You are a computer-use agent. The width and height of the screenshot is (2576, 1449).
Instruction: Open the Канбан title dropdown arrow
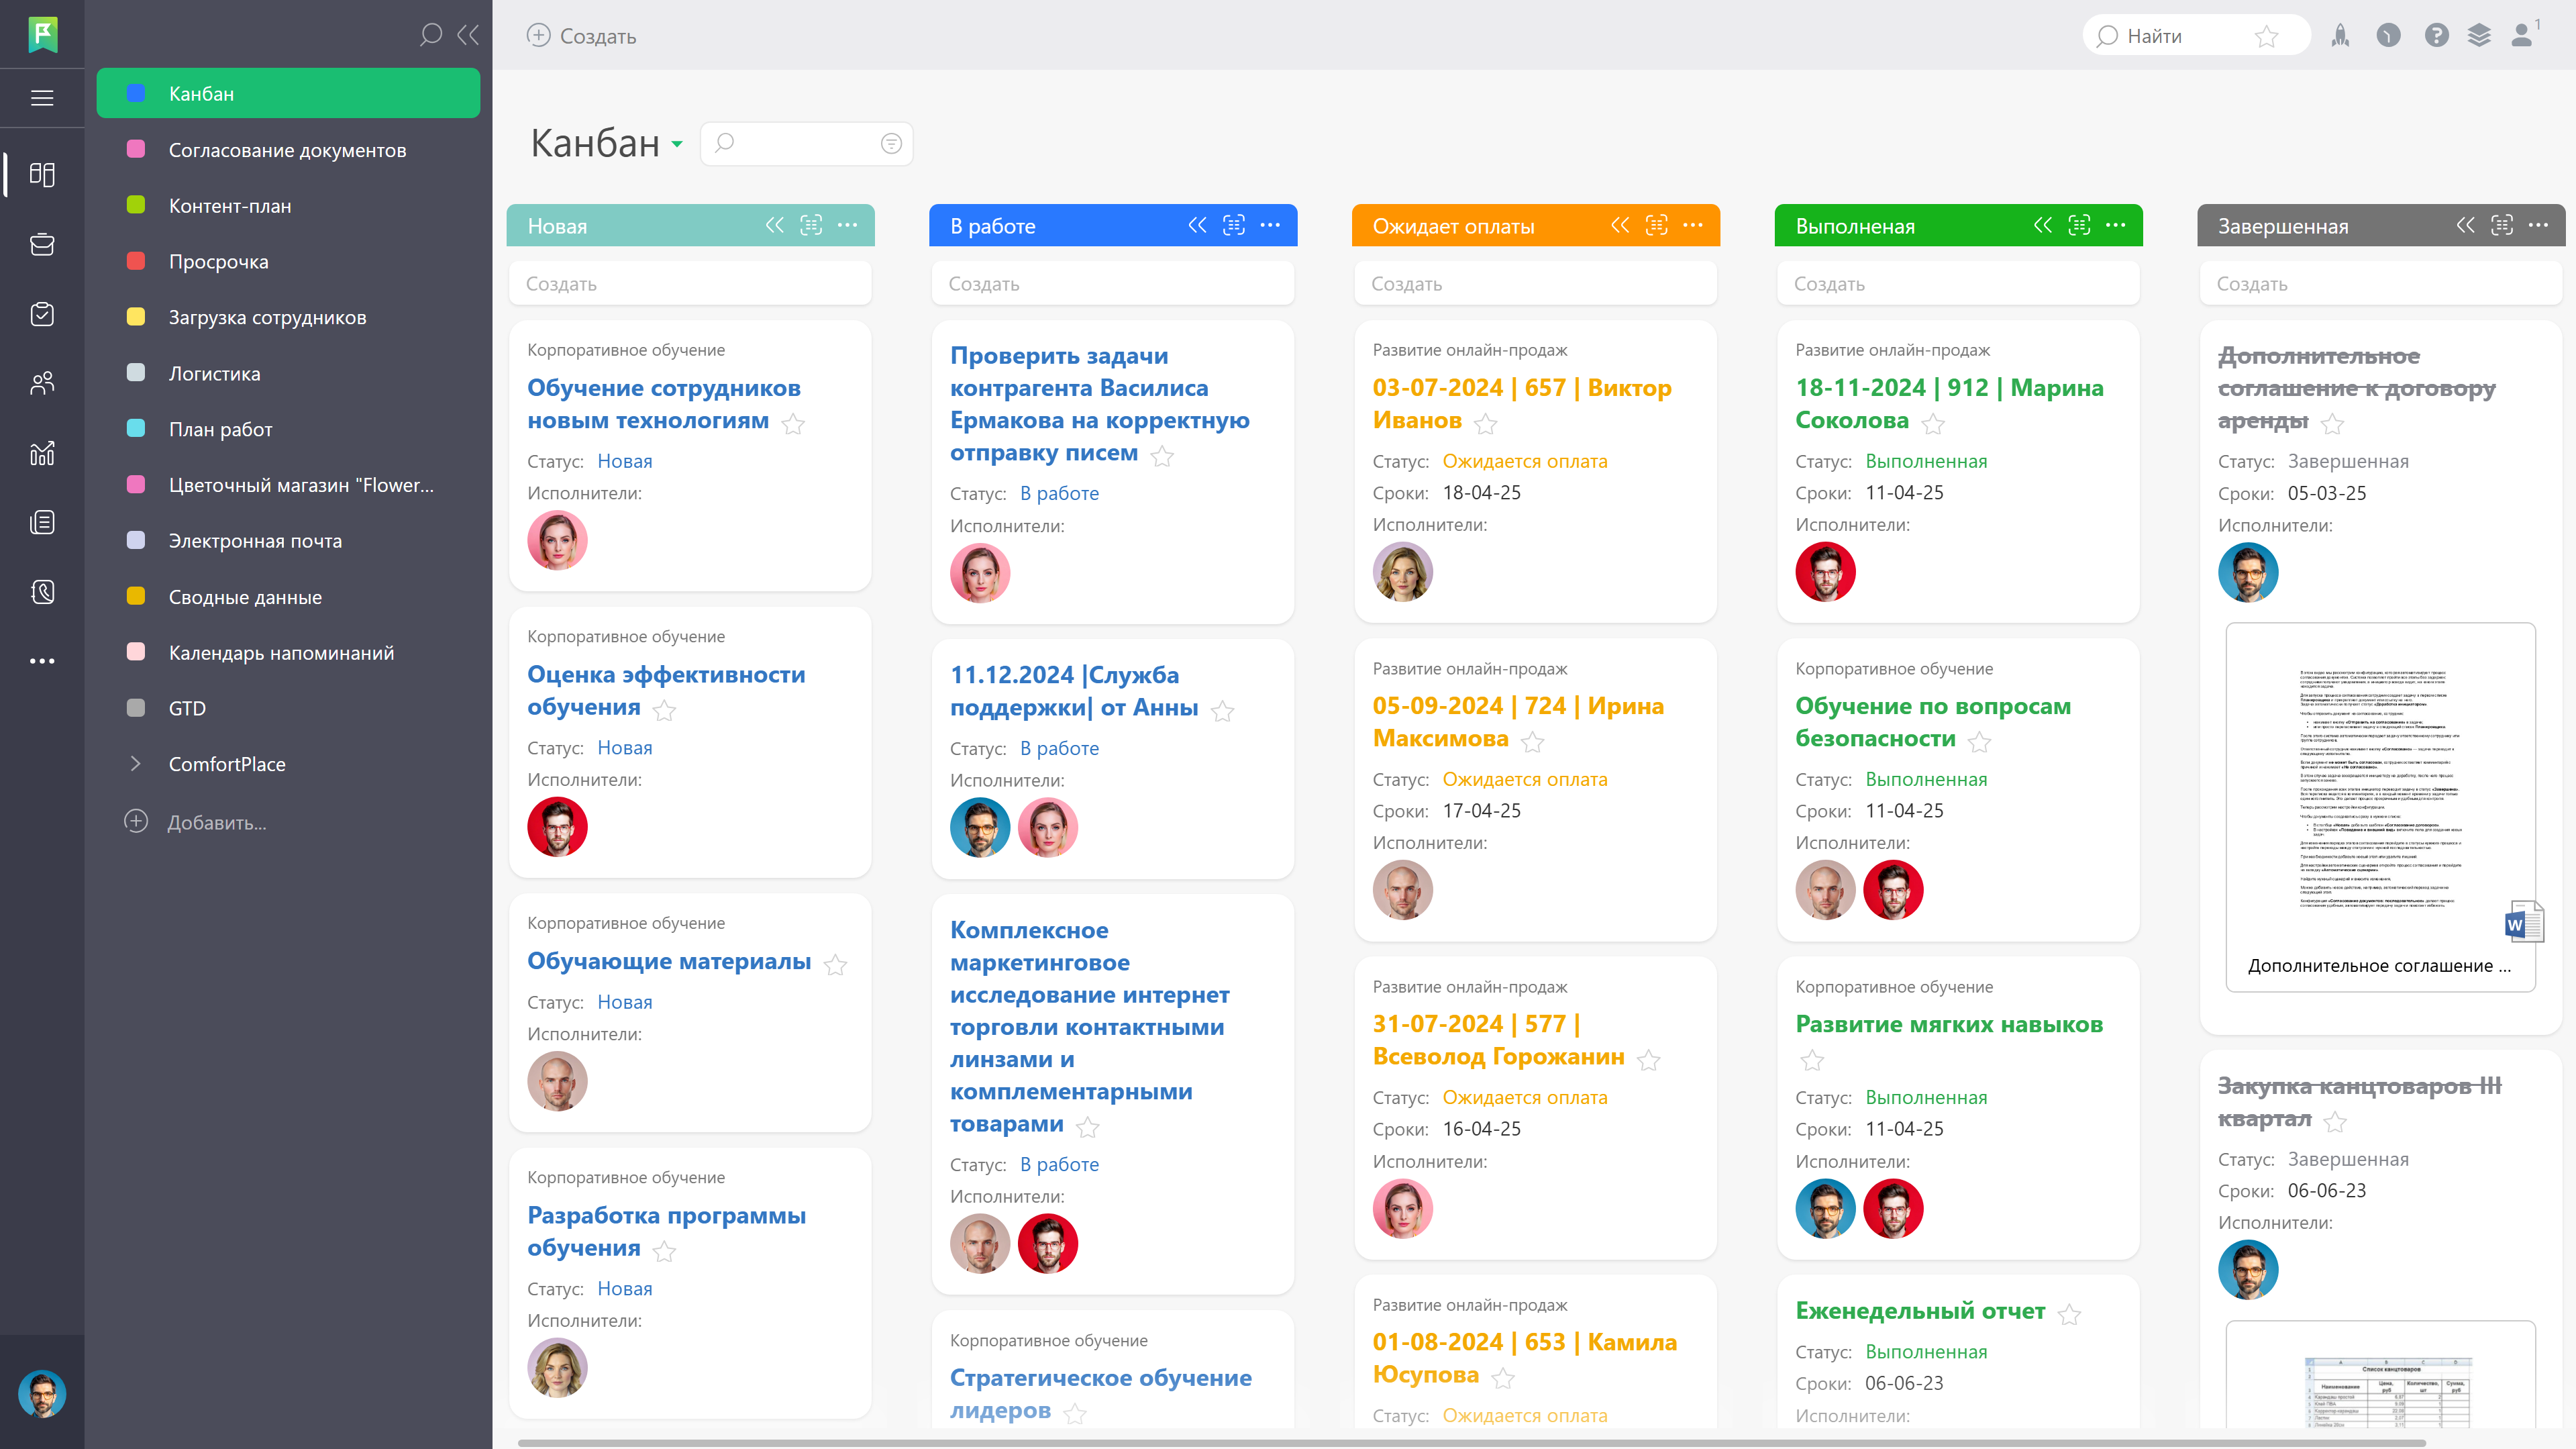click(x=677, y=144)
